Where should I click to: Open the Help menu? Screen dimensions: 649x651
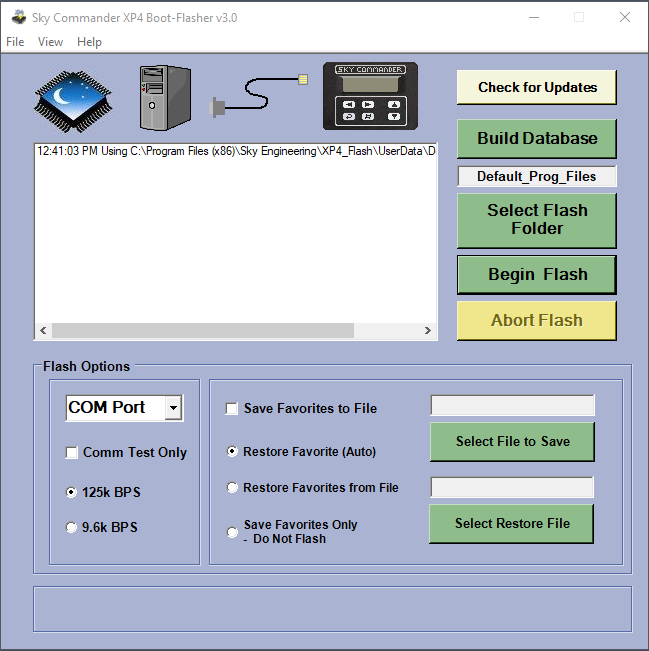pyautogui.click(x=89, y=42)
